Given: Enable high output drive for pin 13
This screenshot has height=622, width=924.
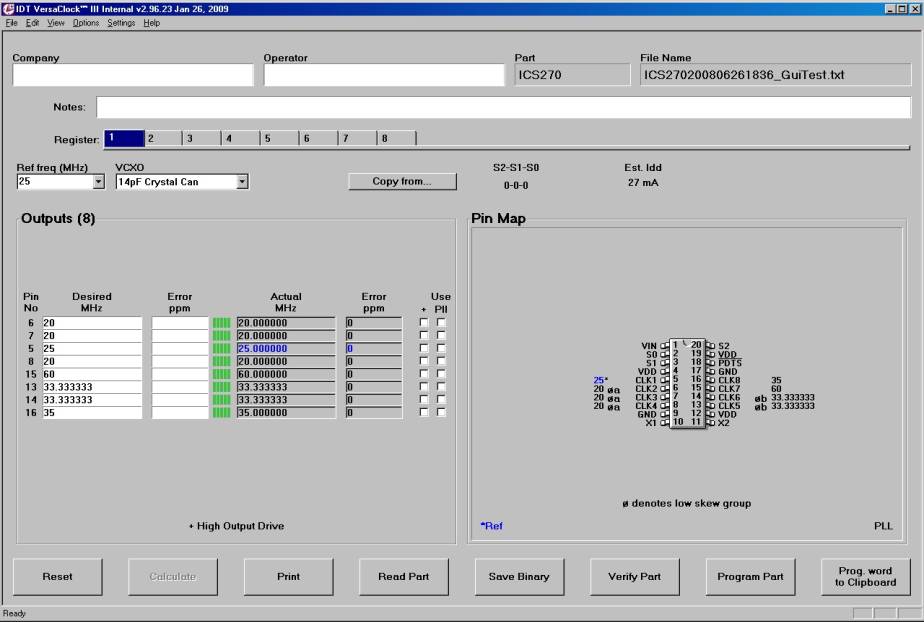Looking at the screenshot, I should click(x=423, y=386).
